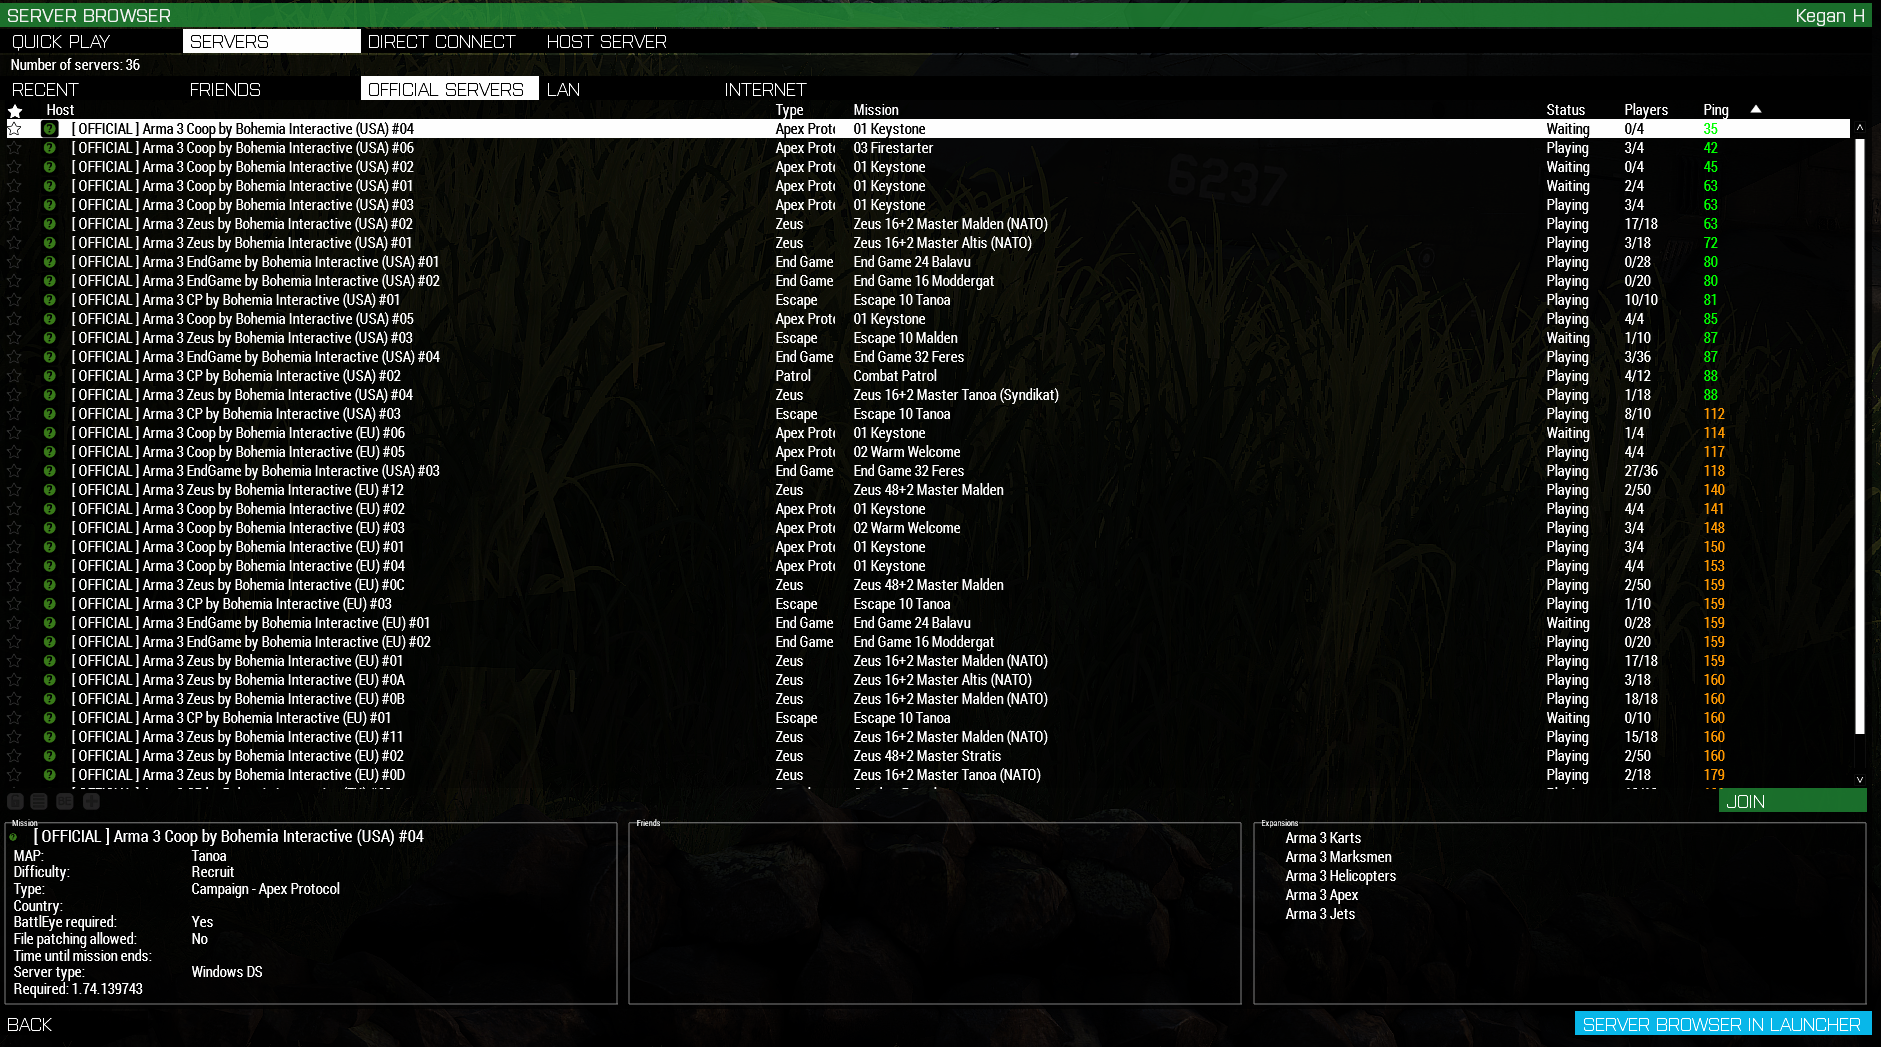1881x1047 pixels.
Task: Select the Servers tab
Action: [271, 41]
